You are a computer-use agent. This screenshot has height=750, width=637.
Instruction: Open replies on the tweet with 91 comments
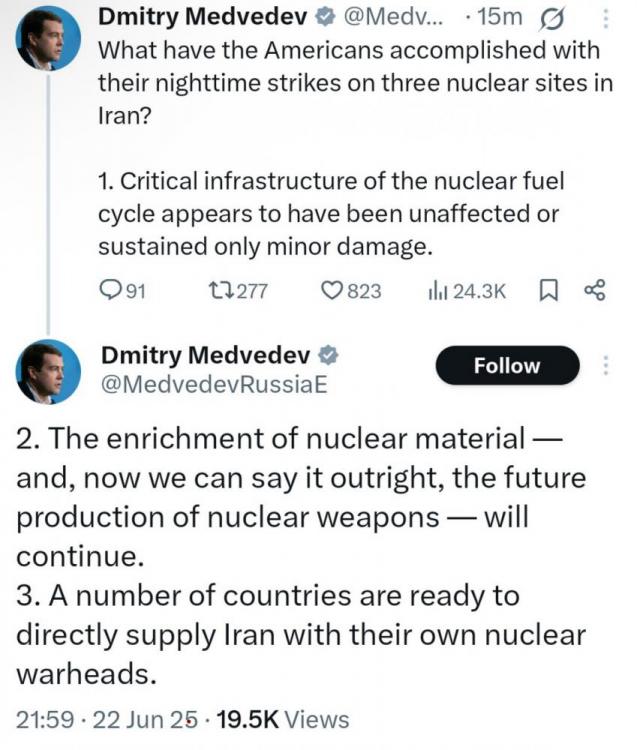[124, 290]
